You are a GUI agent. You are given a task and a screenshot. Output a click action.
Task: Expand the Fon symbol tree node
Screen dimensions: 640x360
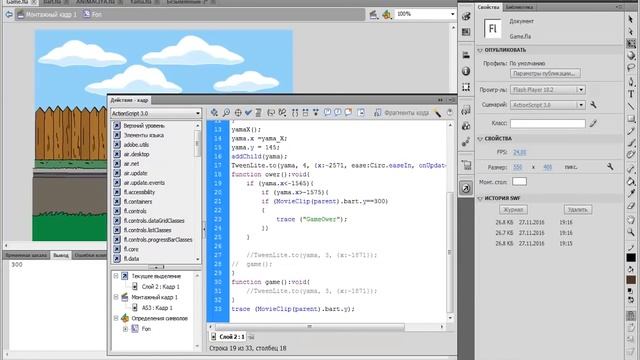pyautogui.click(x=126, y=329)
